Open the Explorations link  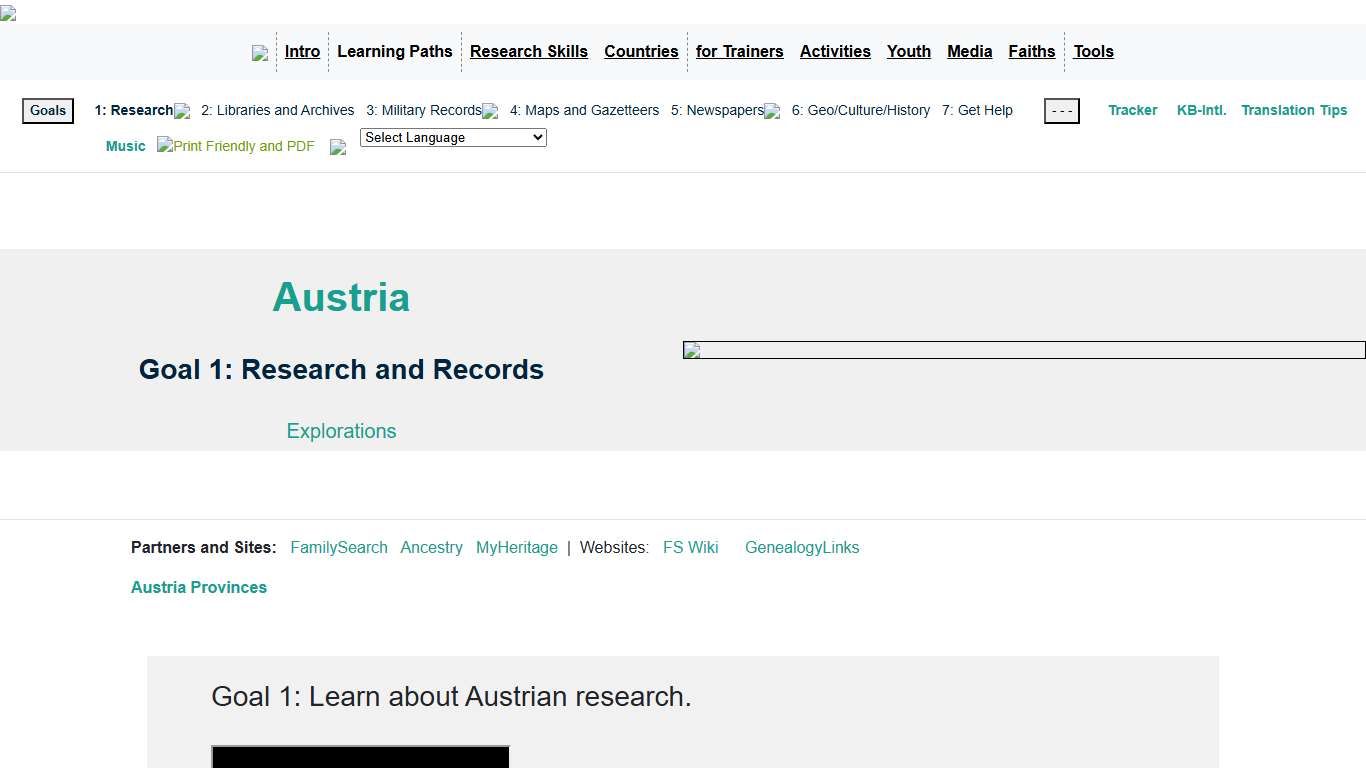[341, 431]
